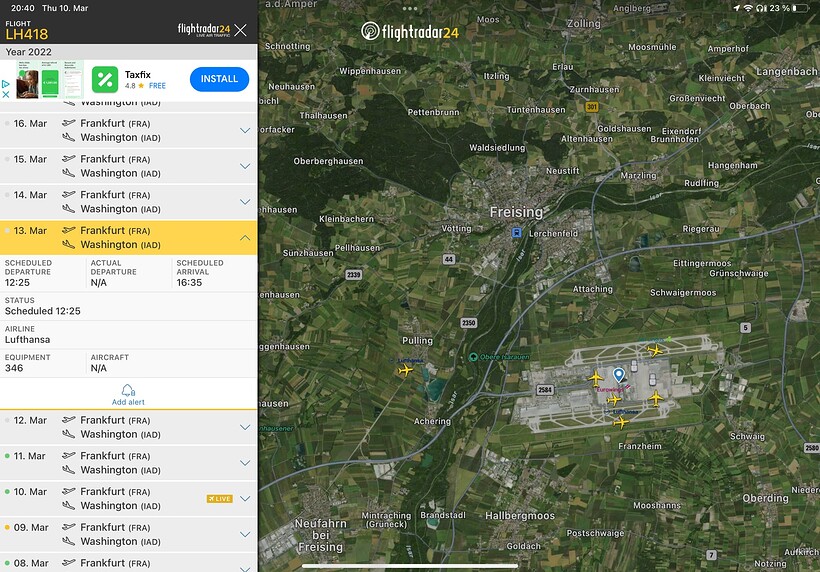Tap the Neufahrn bei Freising label
The height and width of the screenshot is (572, 820).
(x=321, y=535)
